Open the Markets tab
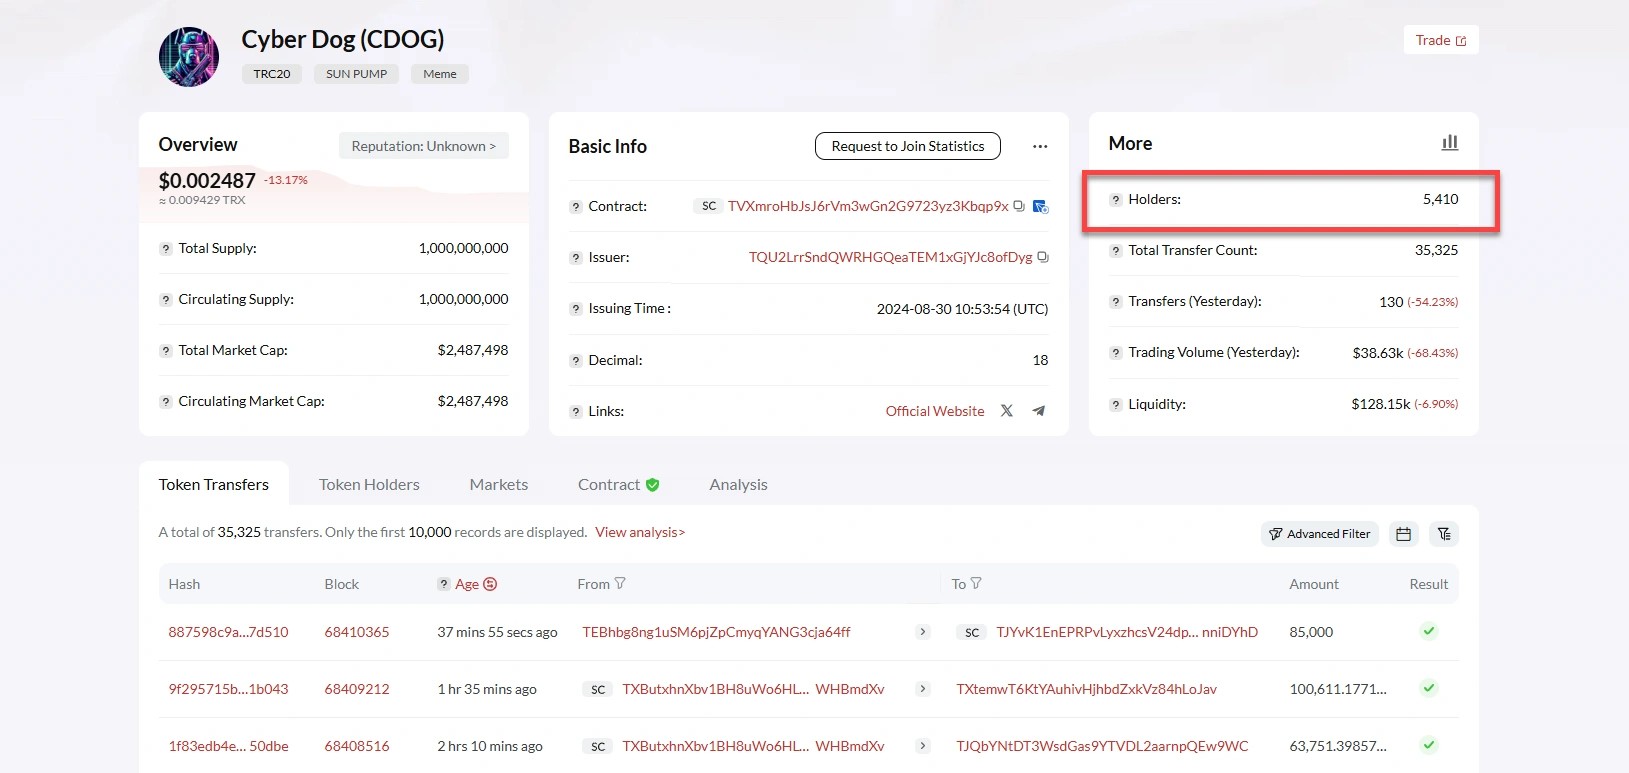The width and height of the screenshot is (1629, 773). (498, 484)
